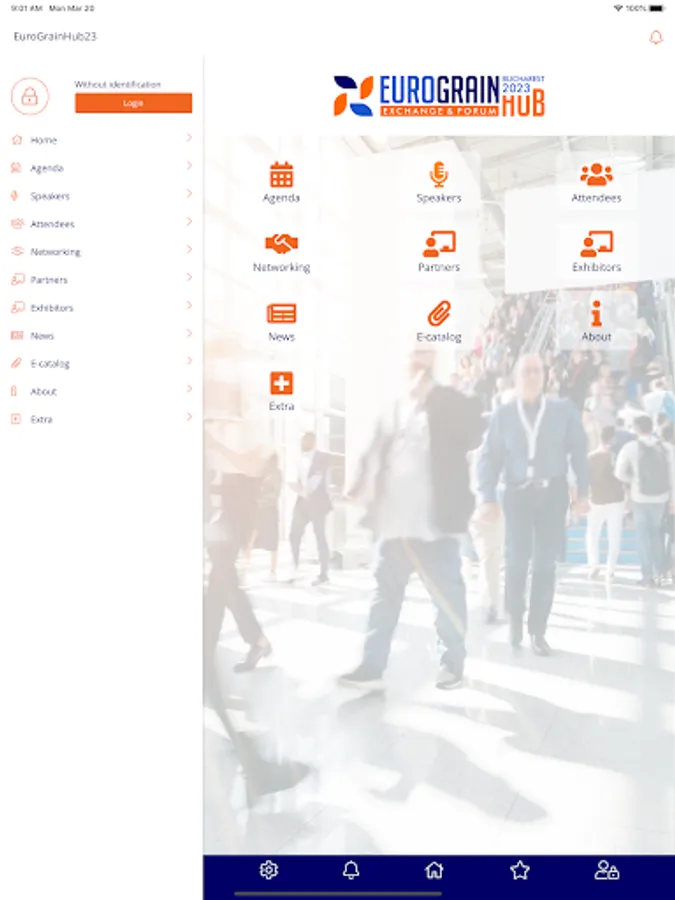Open the About info tile
This screenshot has height=900, width=675.
[596, 322]
